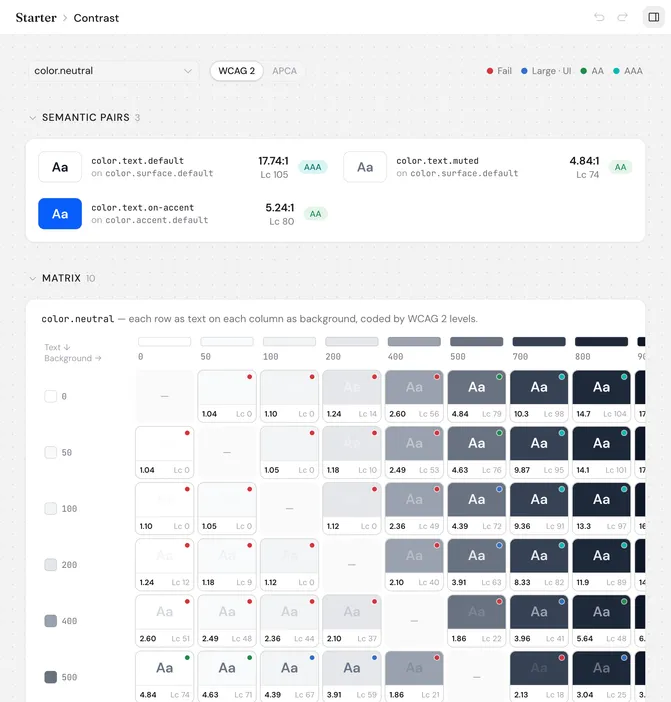This screenshot has height=702, width=671.
Task: Click the Starter breadcrumb link
Action: tap(36, 17)
